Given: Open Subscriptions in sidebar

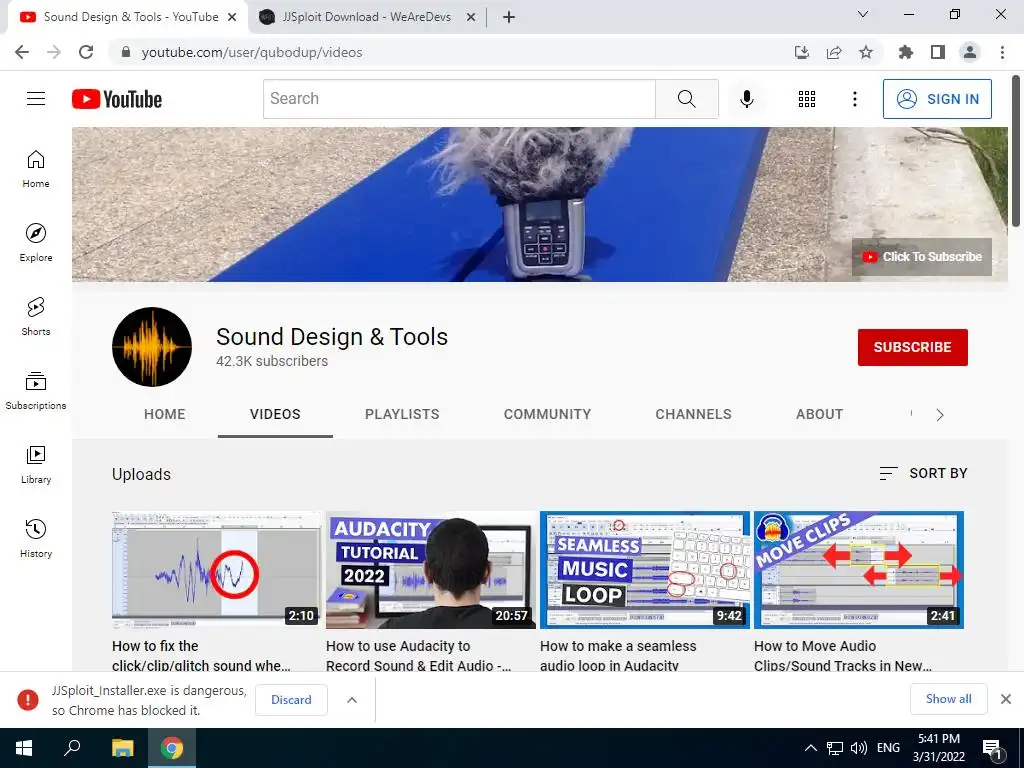Looking at the screenshot, I should point(36,391).
